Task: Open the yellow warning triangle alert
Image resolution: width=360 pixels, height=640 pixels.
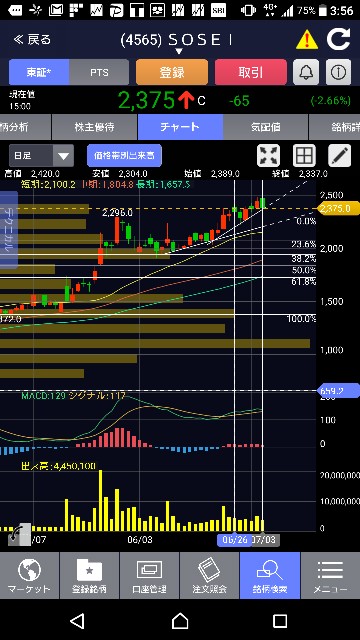Action: click(x=307, y=40)
